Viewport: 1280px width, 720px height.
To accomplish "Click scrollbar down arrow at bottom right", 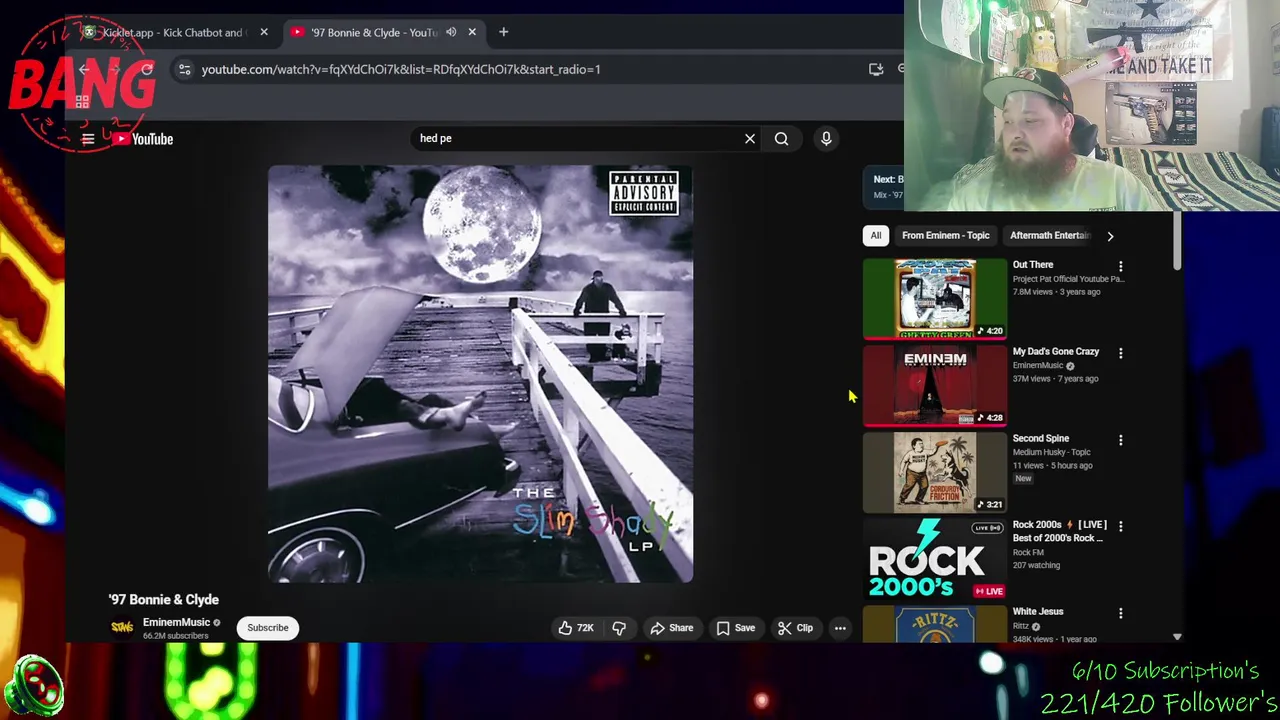I will (1177, 637).
